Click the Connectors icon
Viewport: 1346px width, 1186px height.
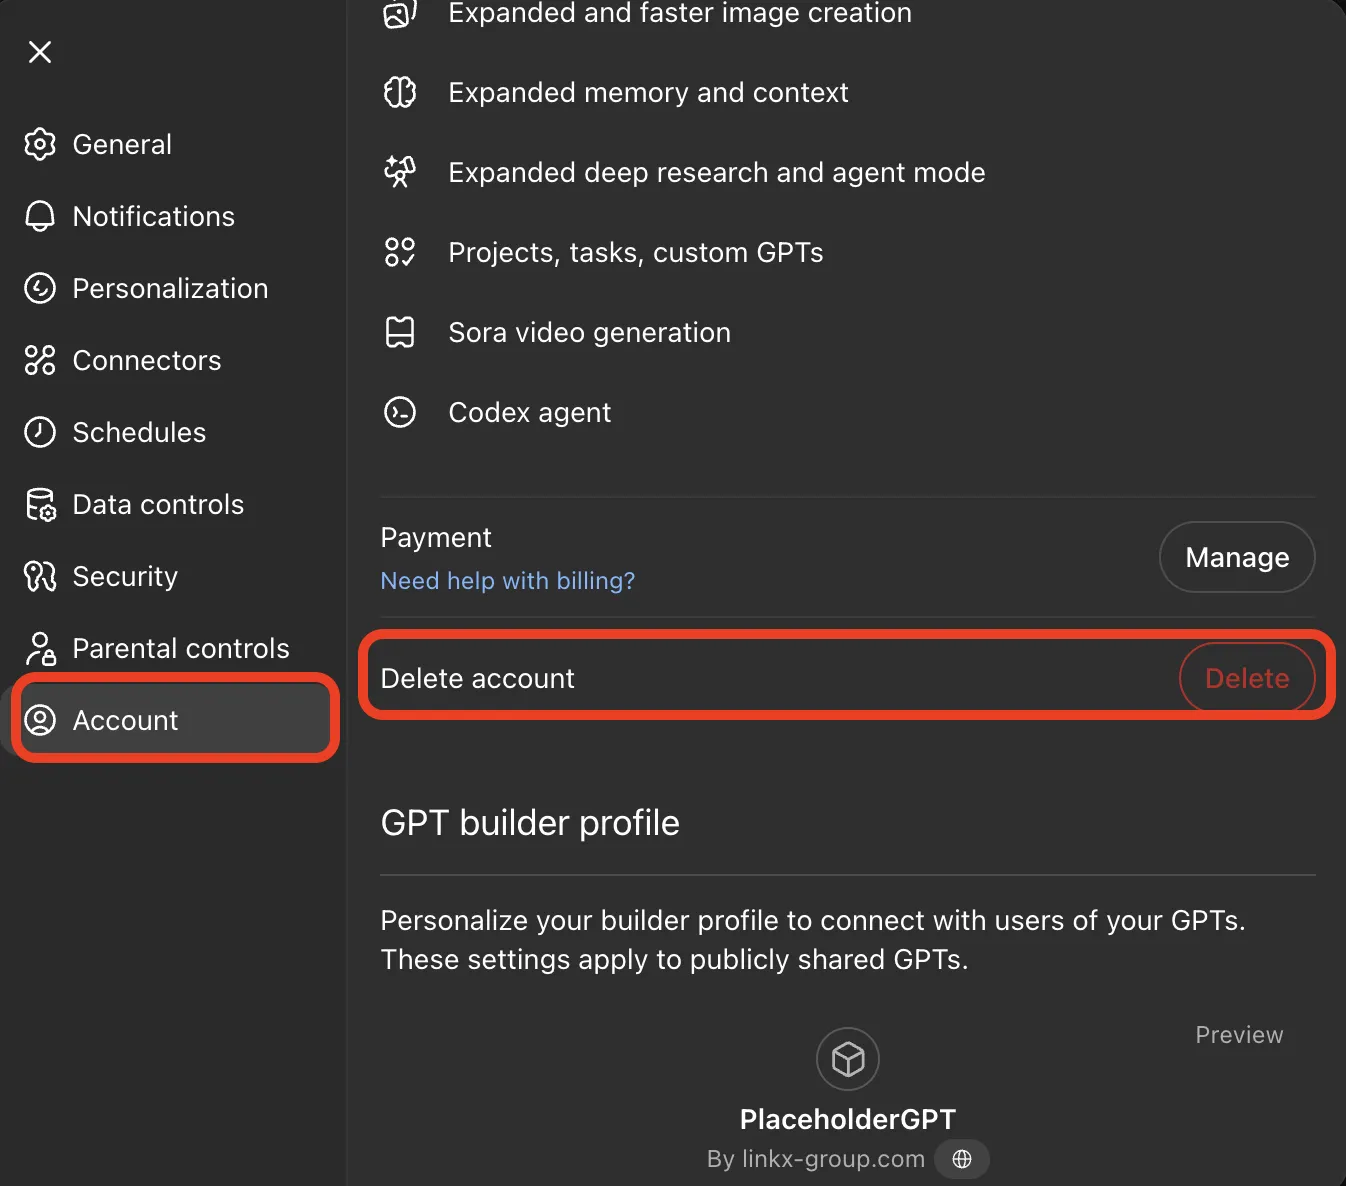[x=40, y=360]
